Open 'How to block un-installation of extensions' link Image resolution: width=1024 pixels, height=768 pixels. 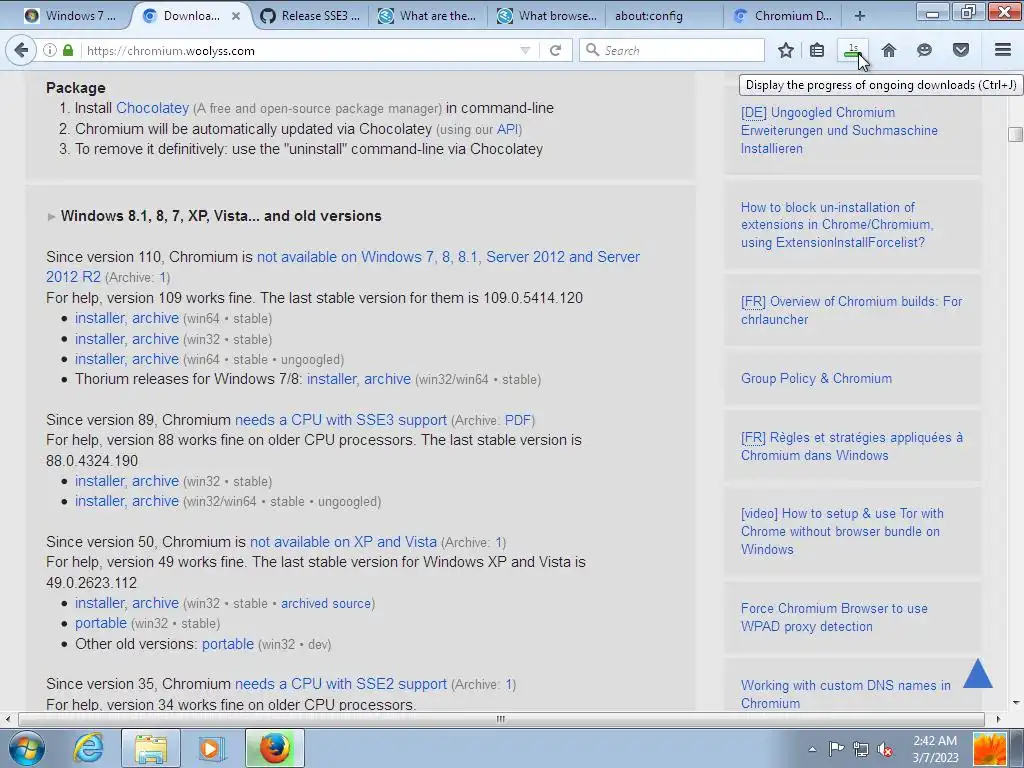(837, 225)
